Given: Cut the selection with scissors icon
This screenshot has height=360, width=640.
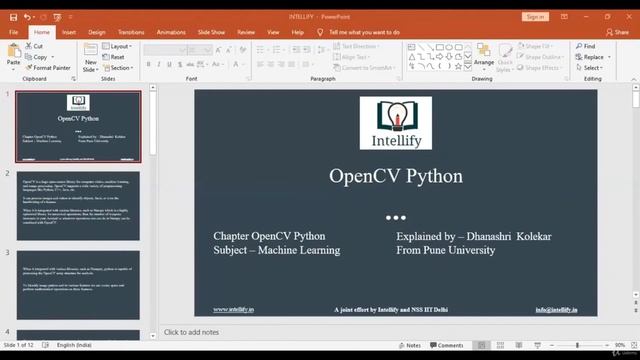Looking at the screenshot, I should [x=29, y=46].
